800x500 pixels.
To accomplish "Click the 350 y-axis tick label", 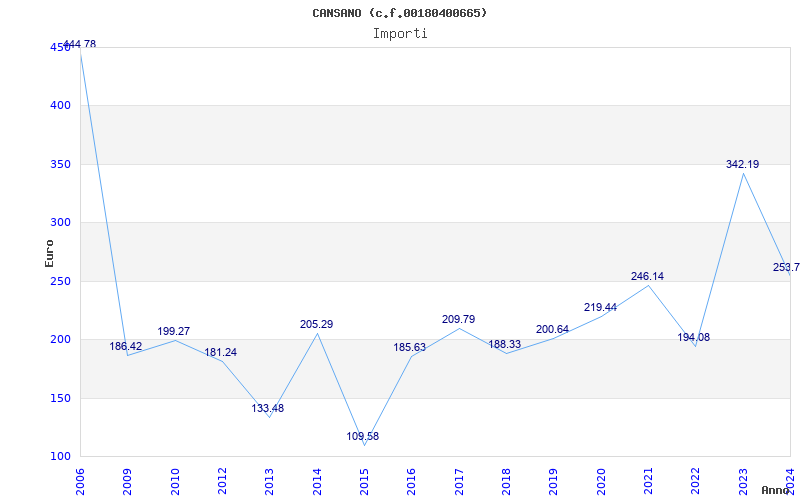I will point(60,164).
